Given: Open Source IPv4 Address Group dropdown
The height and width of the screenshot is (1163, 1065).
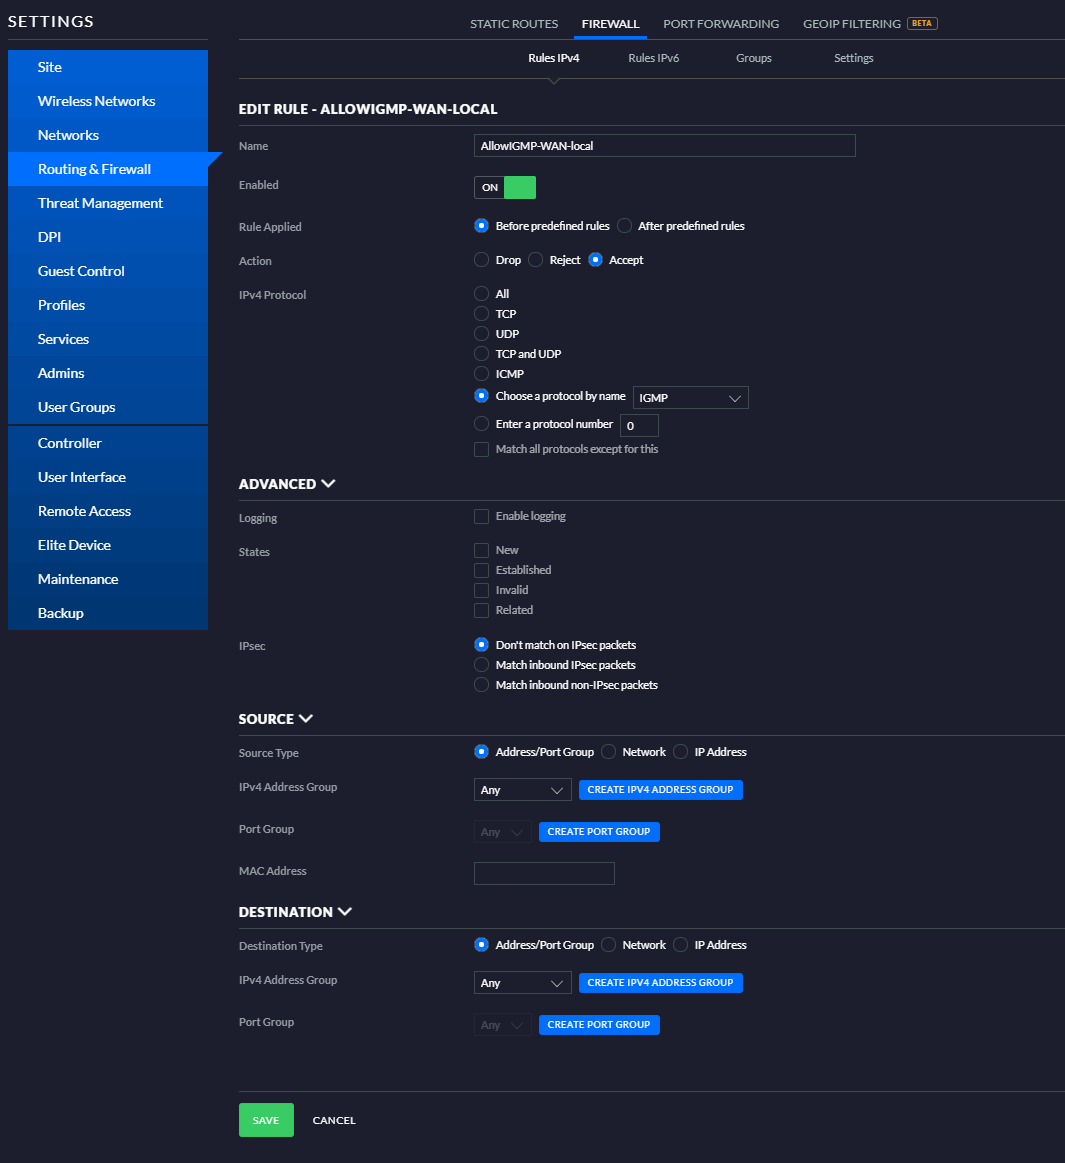Looking at the screenshot, I should (x=522, y=790).
